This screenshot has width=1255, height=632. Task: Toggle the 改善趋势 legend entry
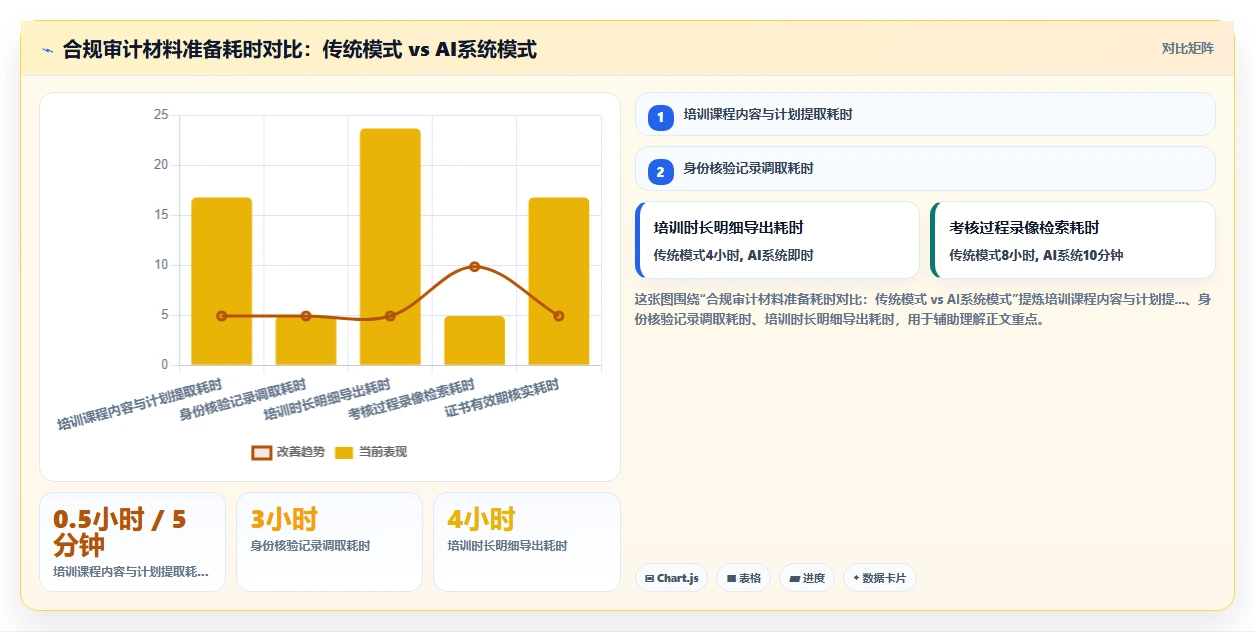pyautogui.click(x=289, y=452)
